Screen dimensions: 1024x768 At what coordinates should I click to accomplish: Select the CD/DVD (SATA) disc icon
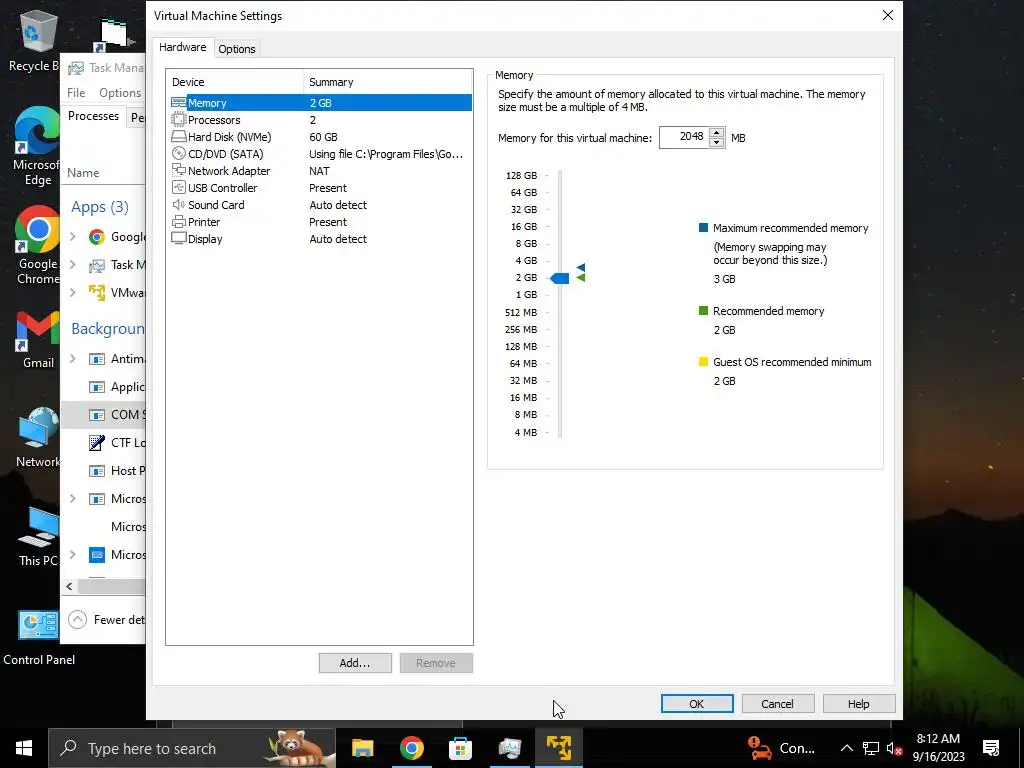(x=178, y=153)
